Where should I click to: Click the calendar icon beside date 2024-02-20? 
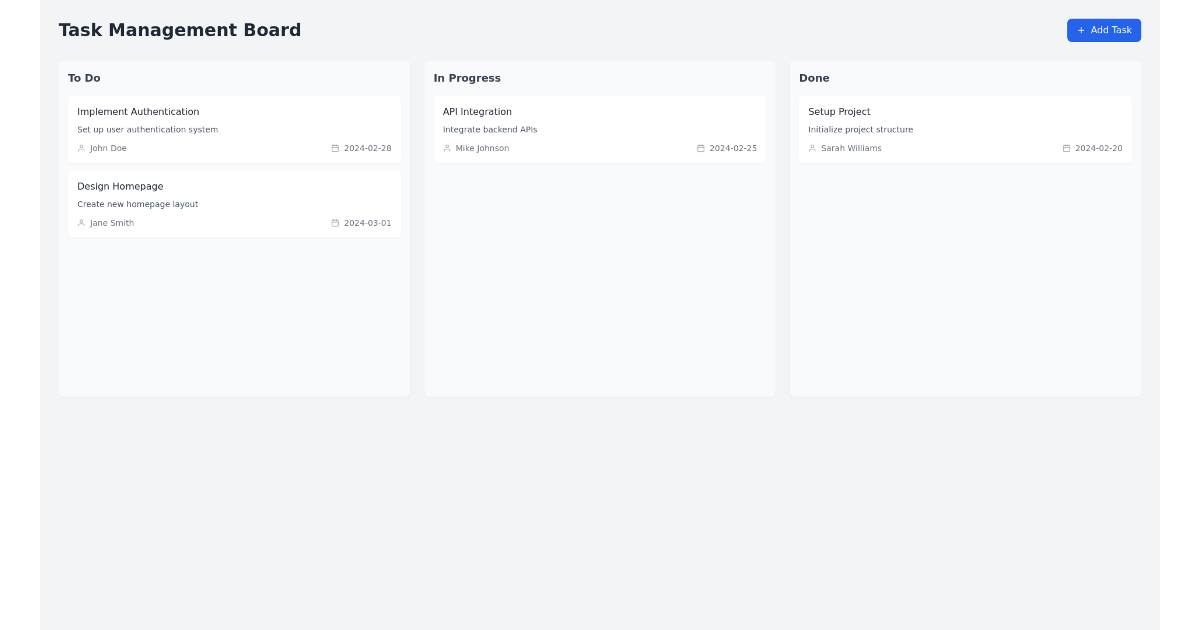1067,148
